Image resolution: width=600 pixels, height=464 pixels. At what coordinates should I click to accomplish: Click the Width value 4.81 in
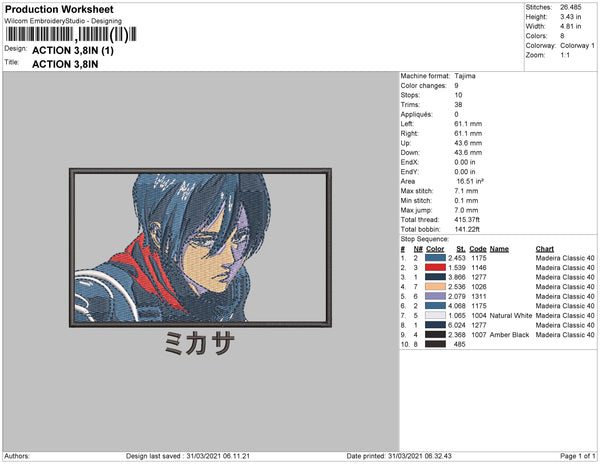coord(571,26)
